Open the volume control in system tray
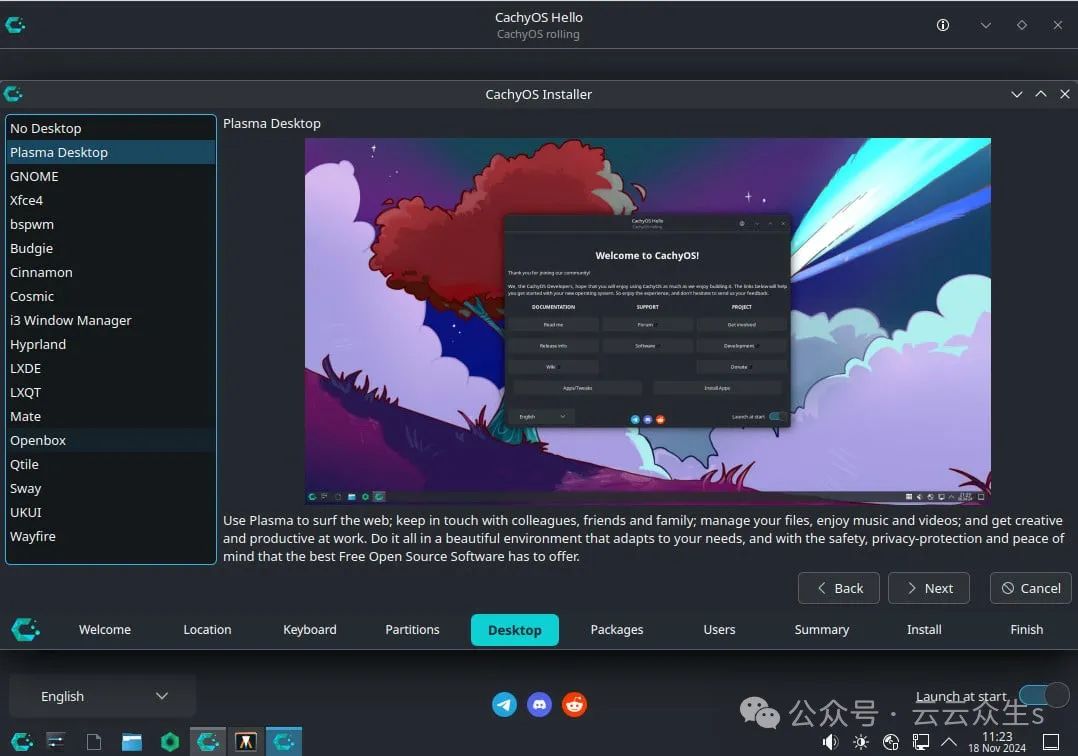The width and height of the screenshot is (1078, 756). [830, 742]
